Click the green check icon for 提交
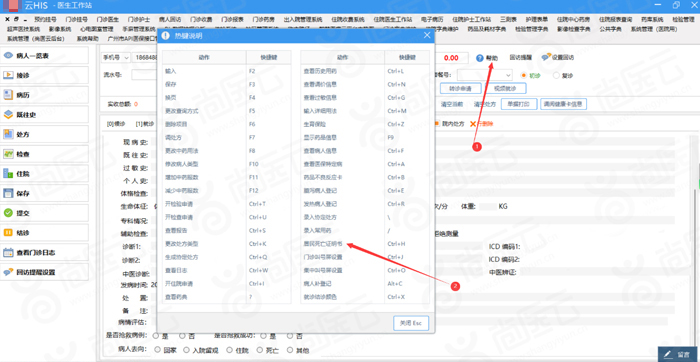 pyautogui.click(x=8, y=213)
